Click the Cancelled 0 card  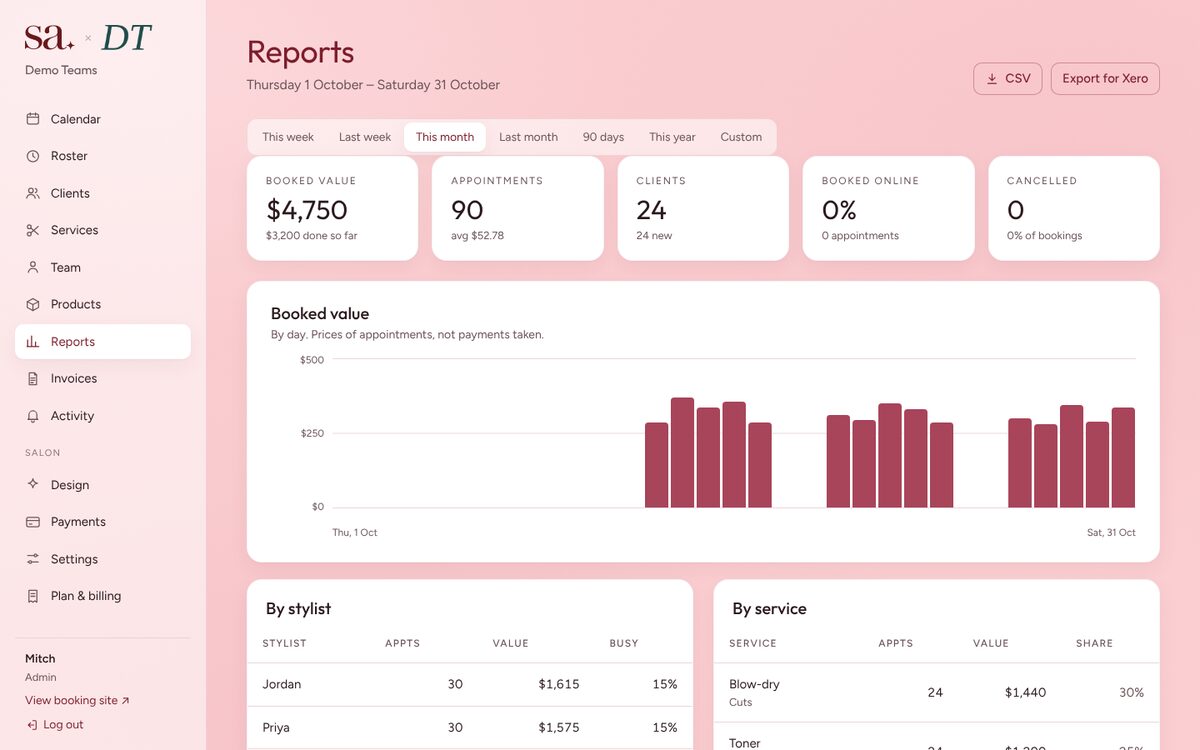pyautogui.click(x=1074, y=208)
